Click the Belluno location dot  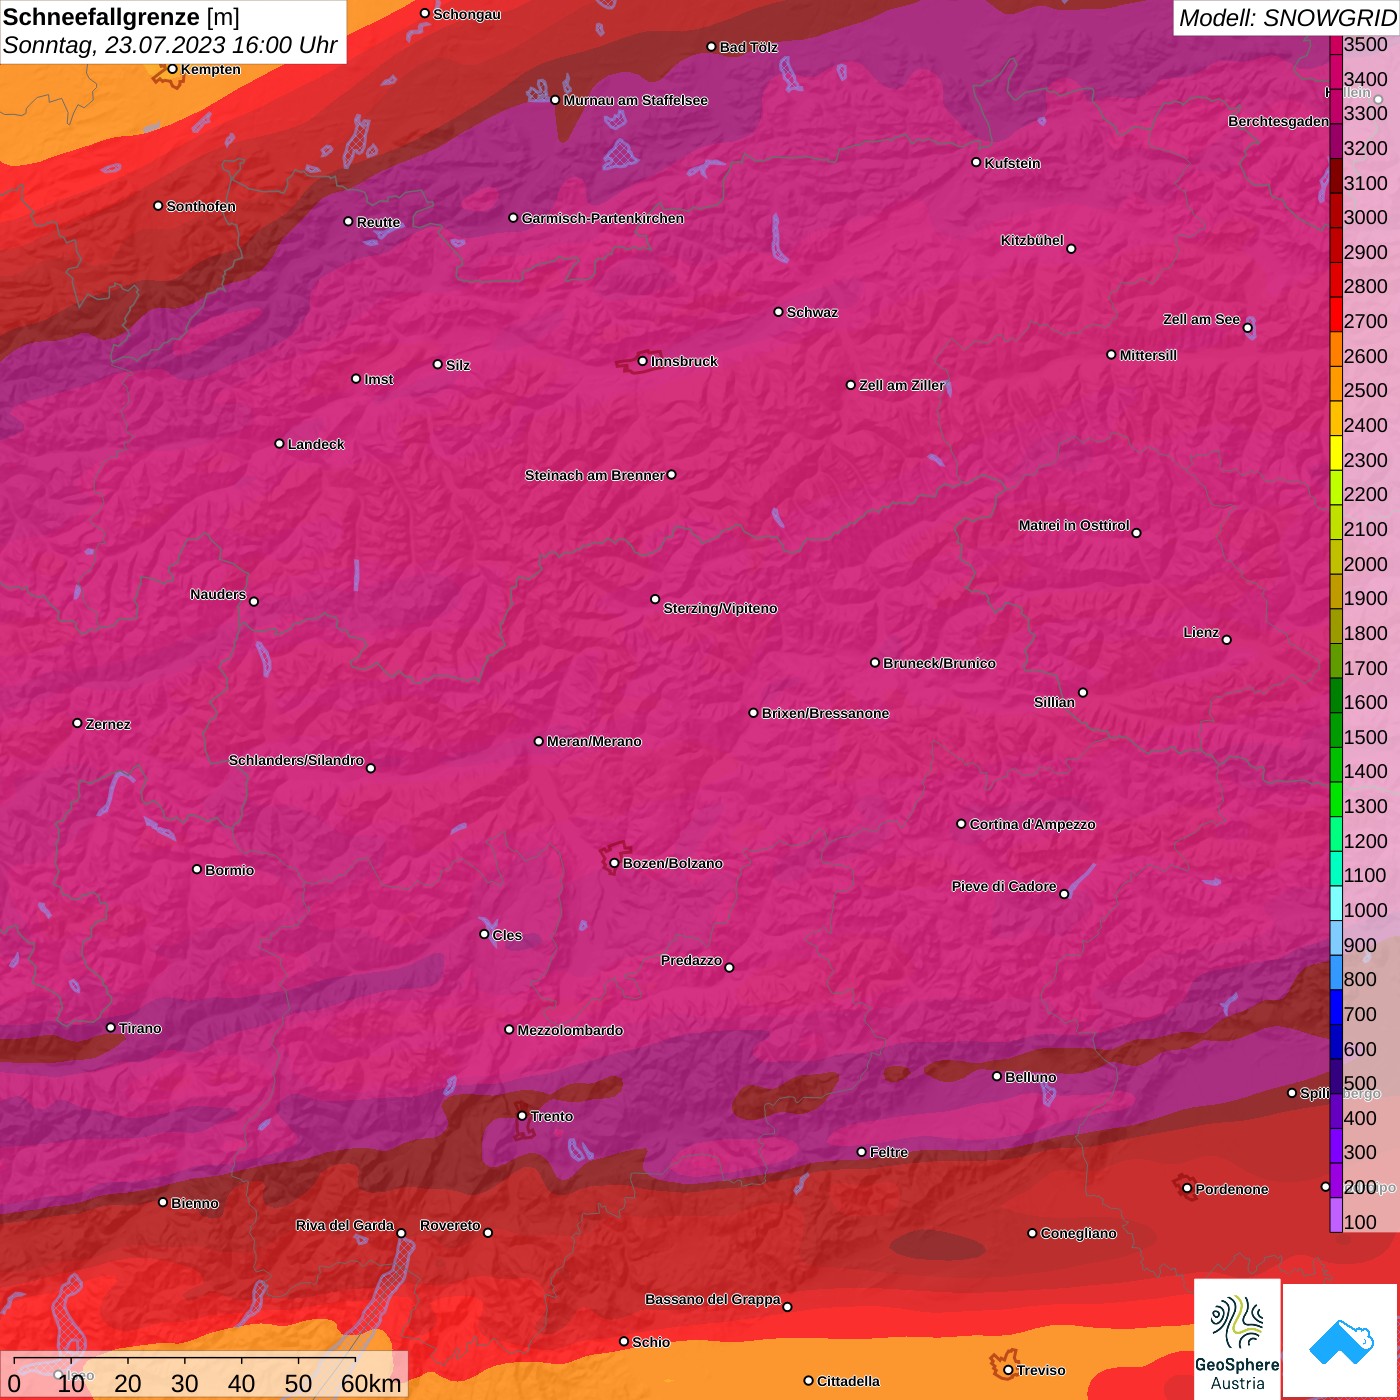tap(996, 1076)
